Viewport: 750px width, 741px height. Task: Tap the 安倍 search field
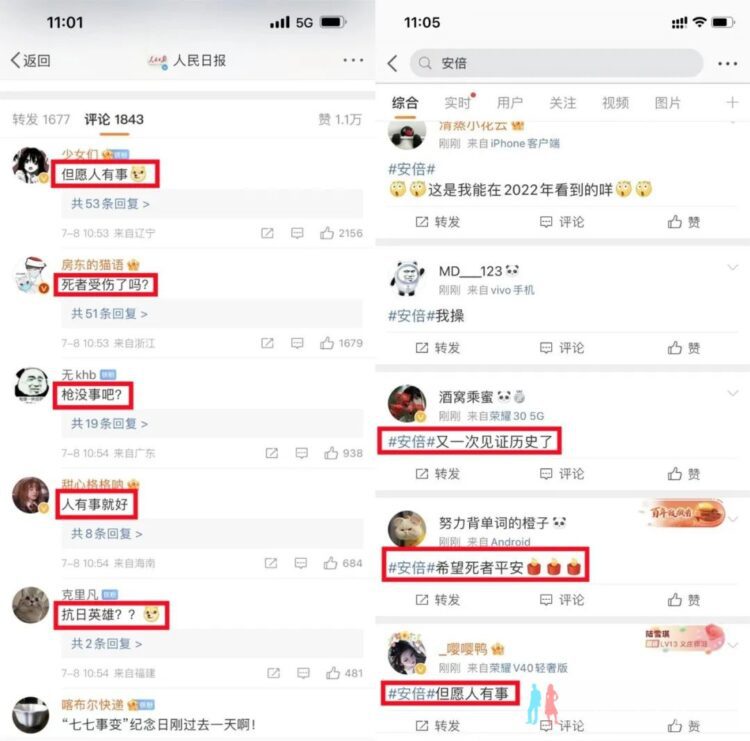click(556, 63)
